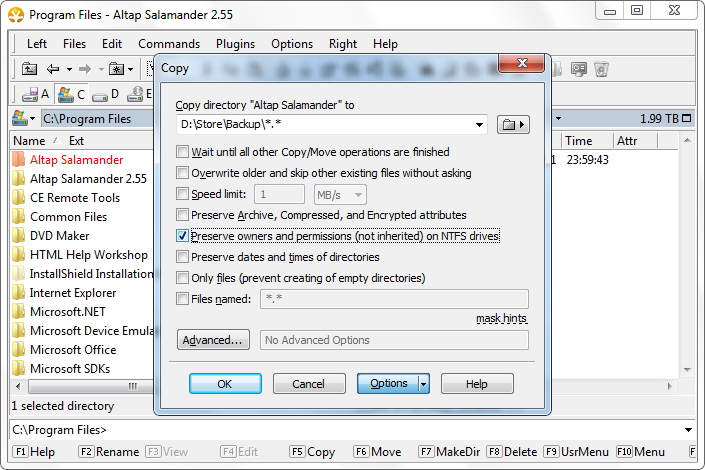Viewport: 705px width, 470px height.
Task: Check Overwrite older and skip existing files
Action: (x=182, y=173)
